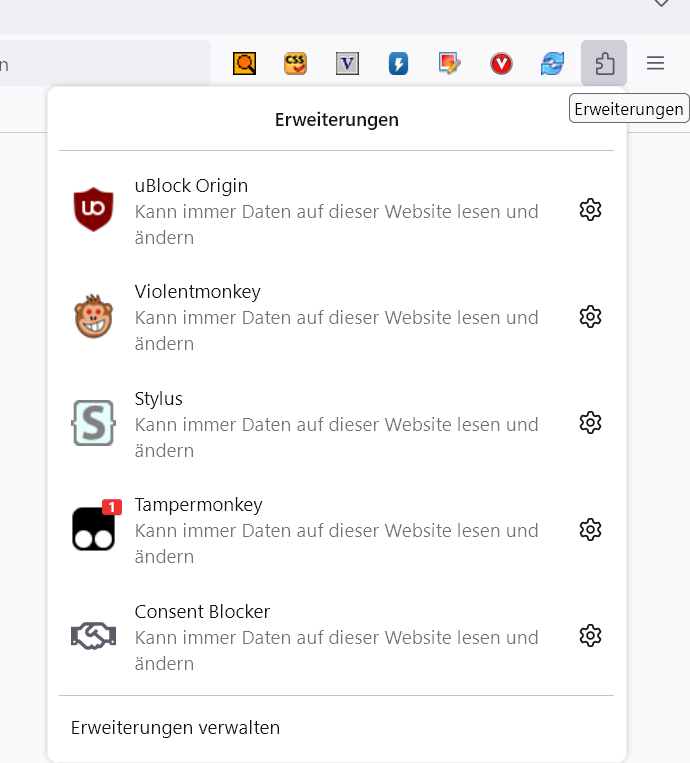Open the Firefox hamburger menu
This screenshot has width=690, height=763.
[x=655, y=64]
